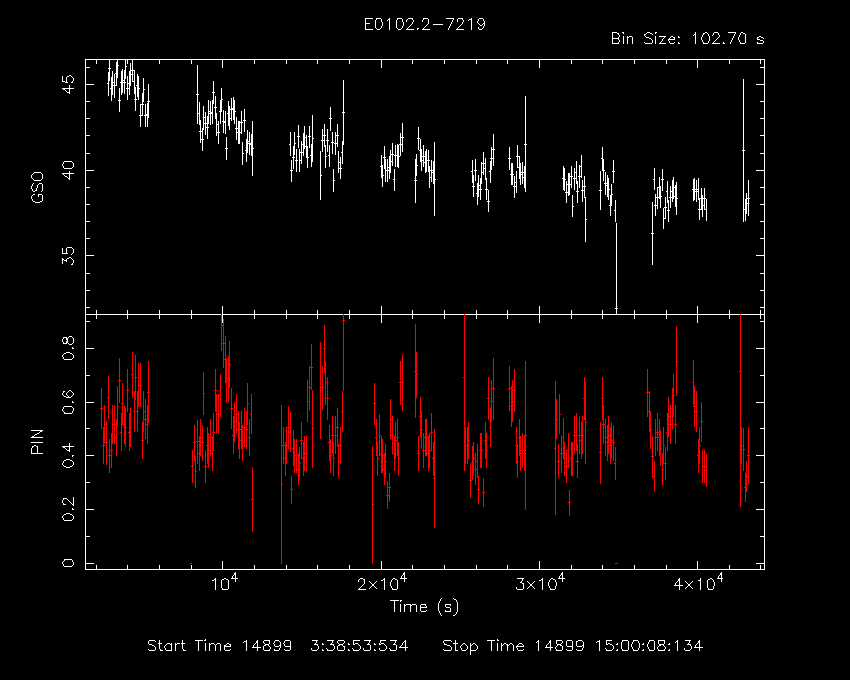Select the Start Time 14899 3:38:53:534 text
The width and height of the screenshot is (850, 680).
click(x=278, y=646)
